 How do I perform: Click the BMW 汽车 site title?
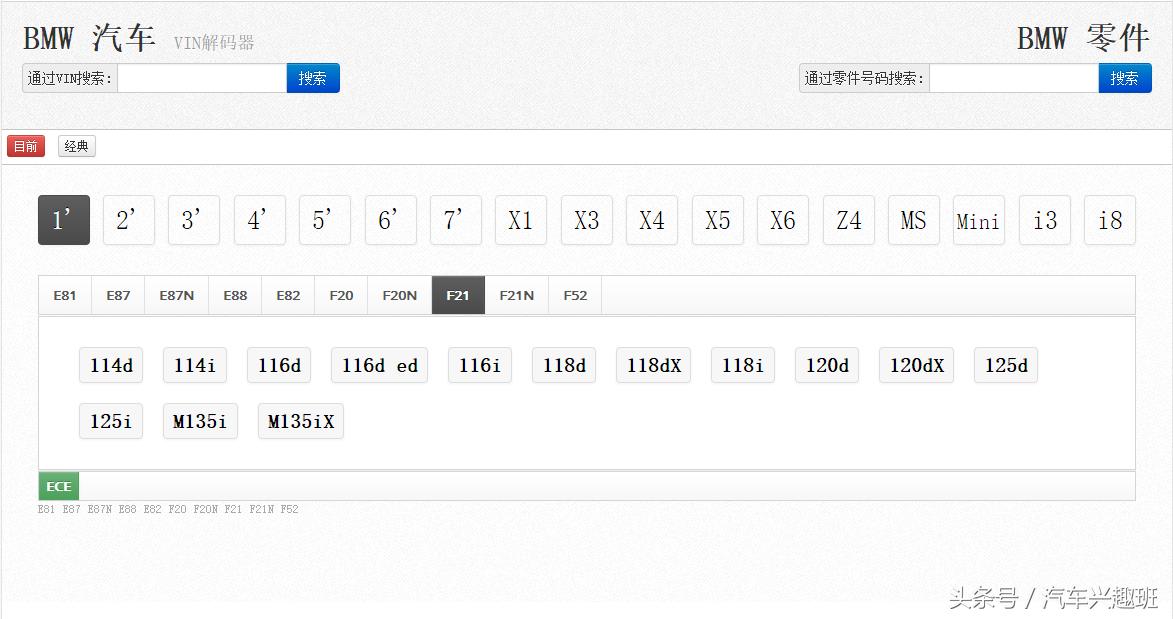click(x=89, y=38)
